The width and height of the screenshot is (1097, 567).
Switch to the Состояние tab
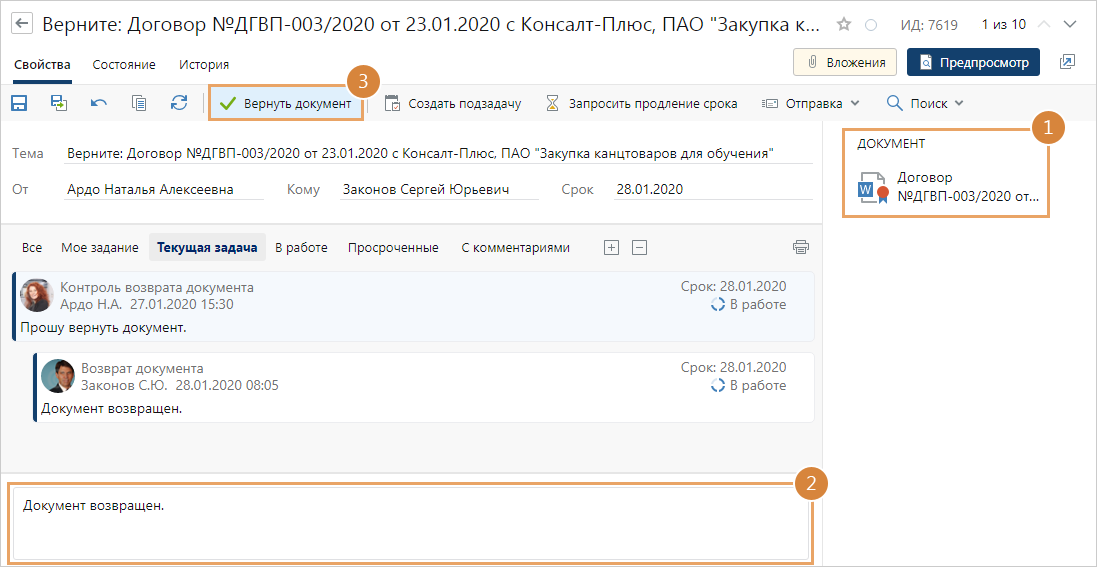click(x=124, y=64)
